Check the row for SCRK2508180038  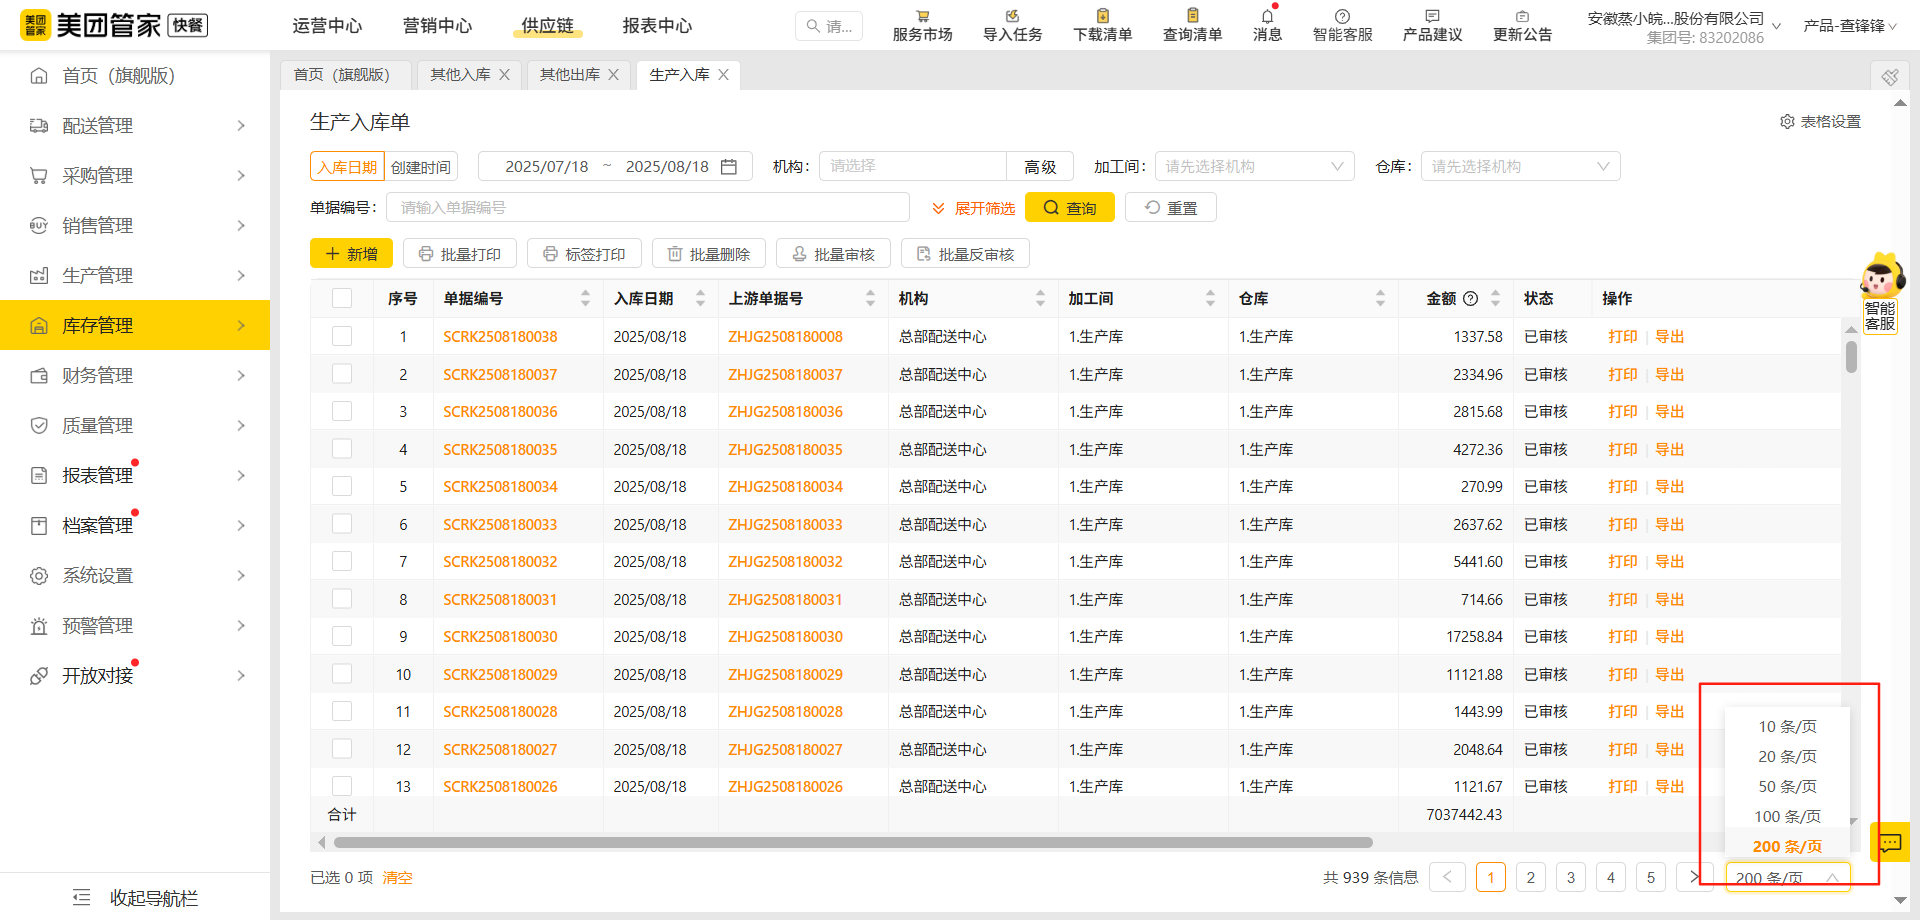(342, 337)
